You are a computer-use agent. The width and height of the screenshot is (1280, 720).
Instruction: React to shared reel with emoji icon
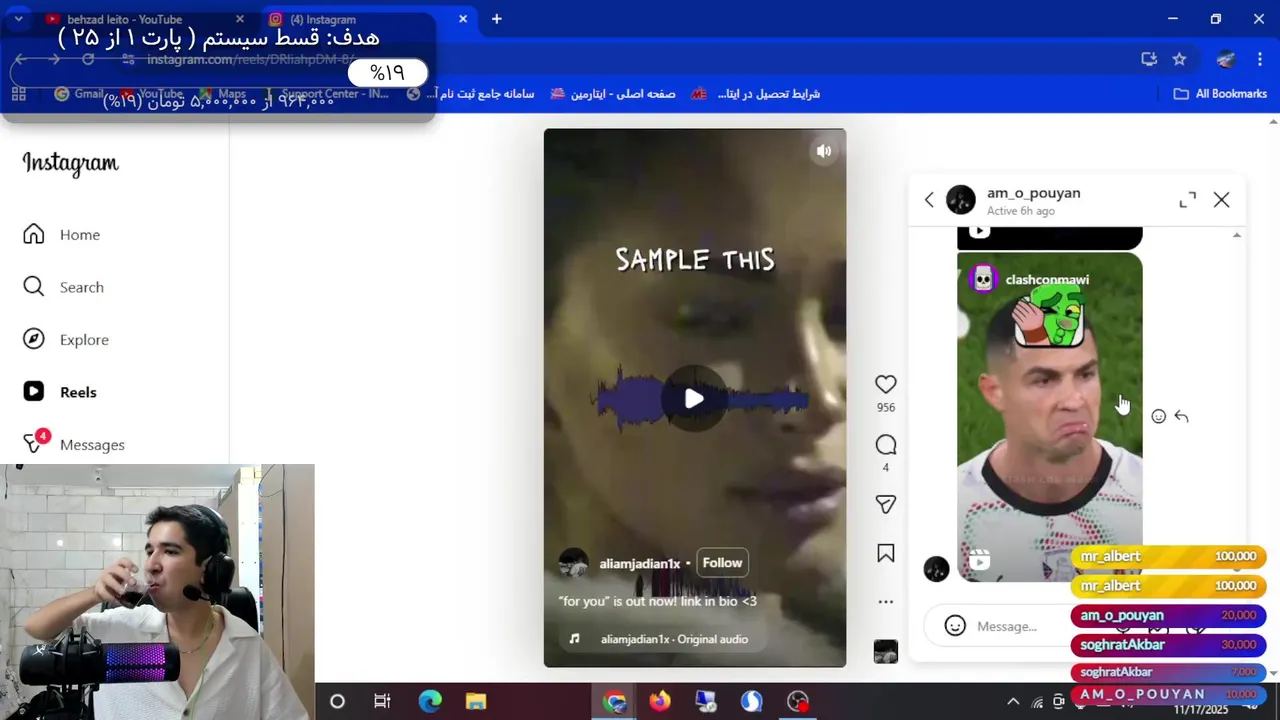(x=1158, y=416)
